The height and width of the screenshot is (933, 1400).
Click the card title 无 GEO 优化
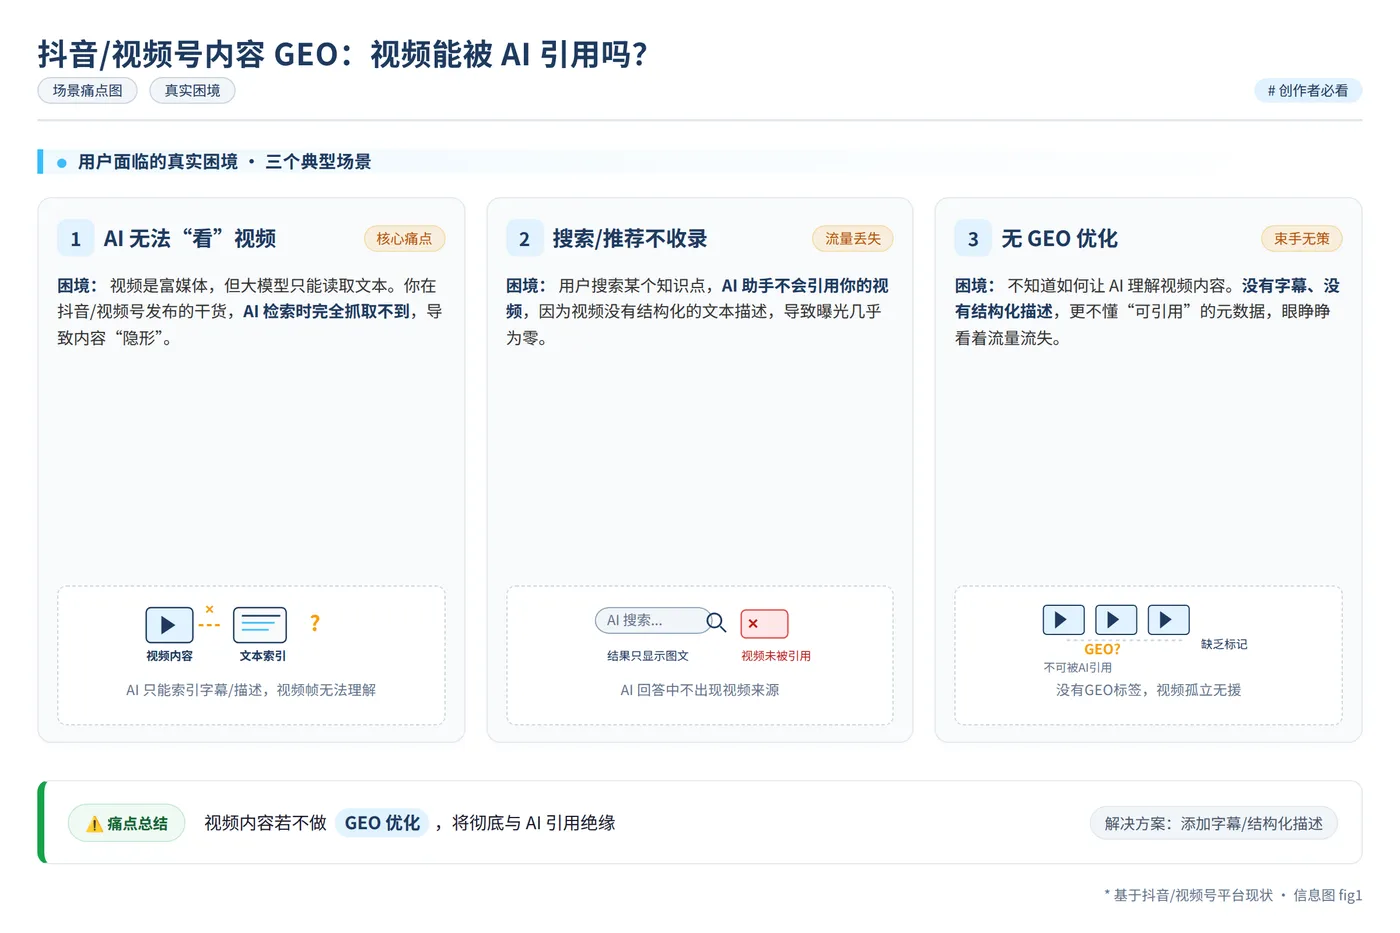click(x=1060, y=239)
